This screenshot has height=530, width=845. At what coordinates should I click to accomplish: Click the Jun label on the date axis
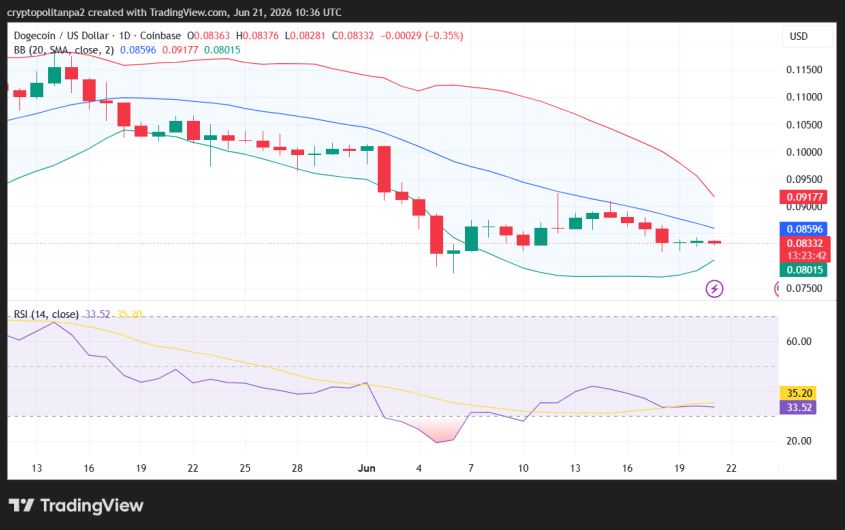366,468
